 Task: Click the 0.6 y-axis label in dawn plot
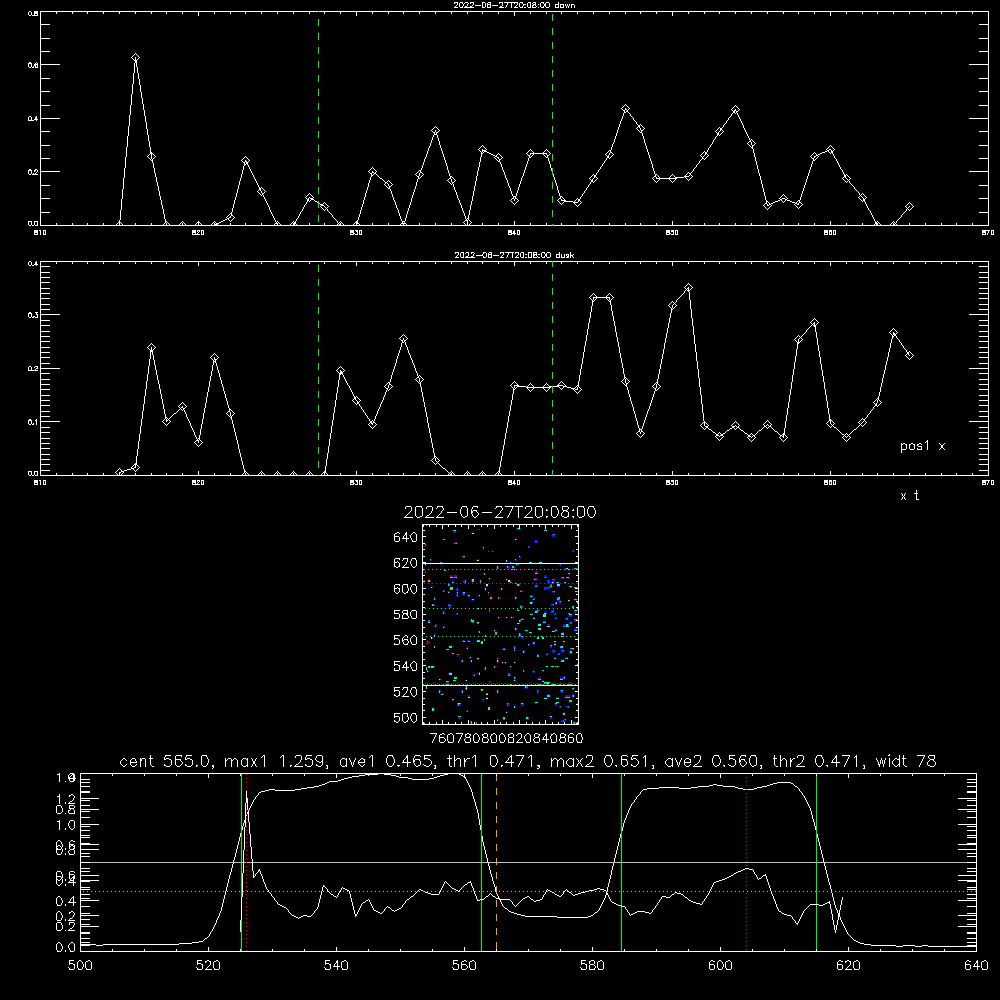[x=33, y=65]
